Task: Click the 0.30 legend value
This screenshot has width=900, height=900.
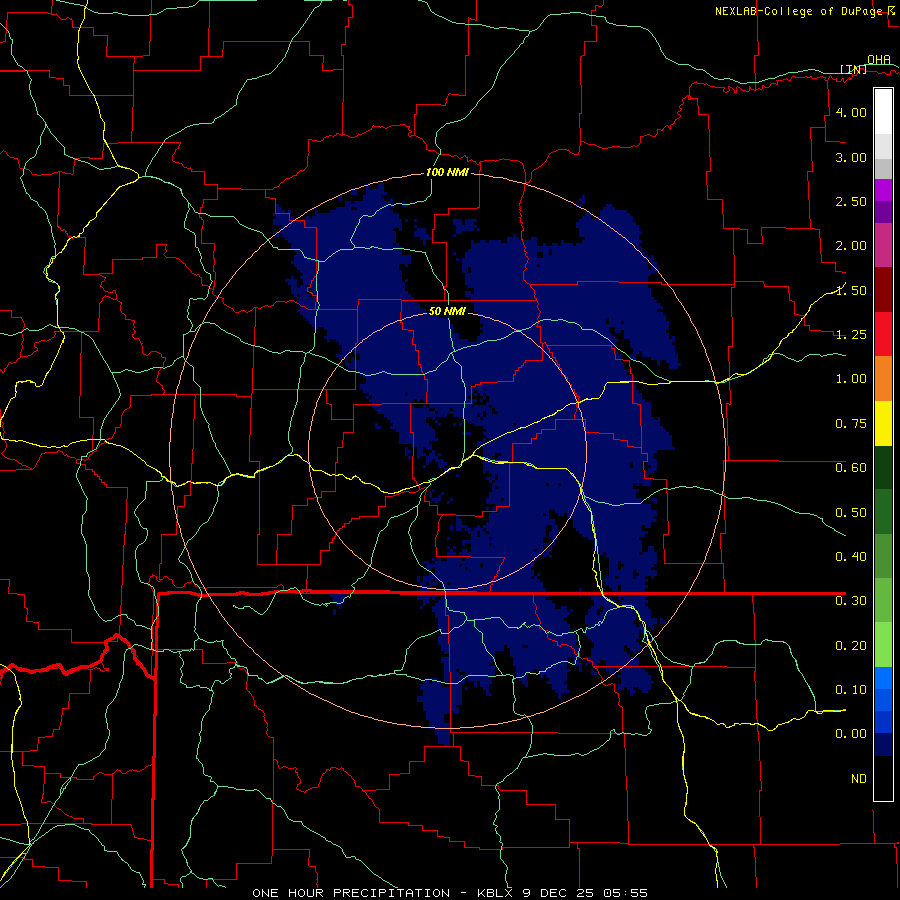Action: [851, 601]
